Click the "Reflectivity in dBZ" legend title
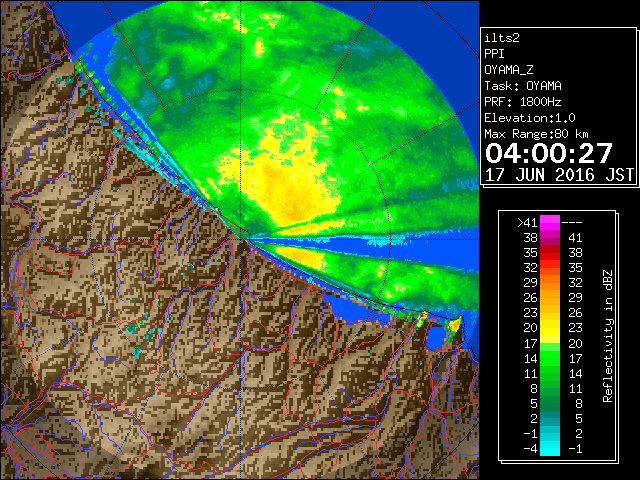 tap(608, 336)
